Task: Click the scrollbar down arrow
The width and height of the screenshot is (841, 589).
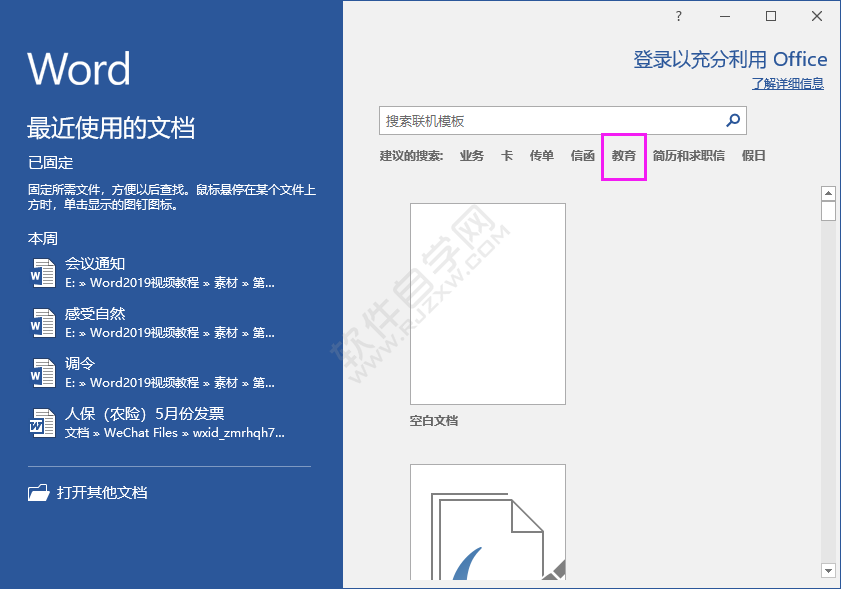Action: [x=828, y=571]
